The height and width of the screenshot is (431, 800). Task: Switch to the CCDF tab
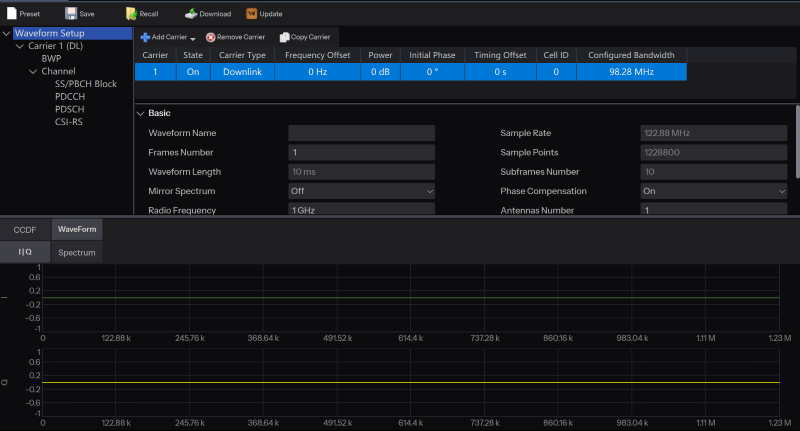tap(25, 230)
